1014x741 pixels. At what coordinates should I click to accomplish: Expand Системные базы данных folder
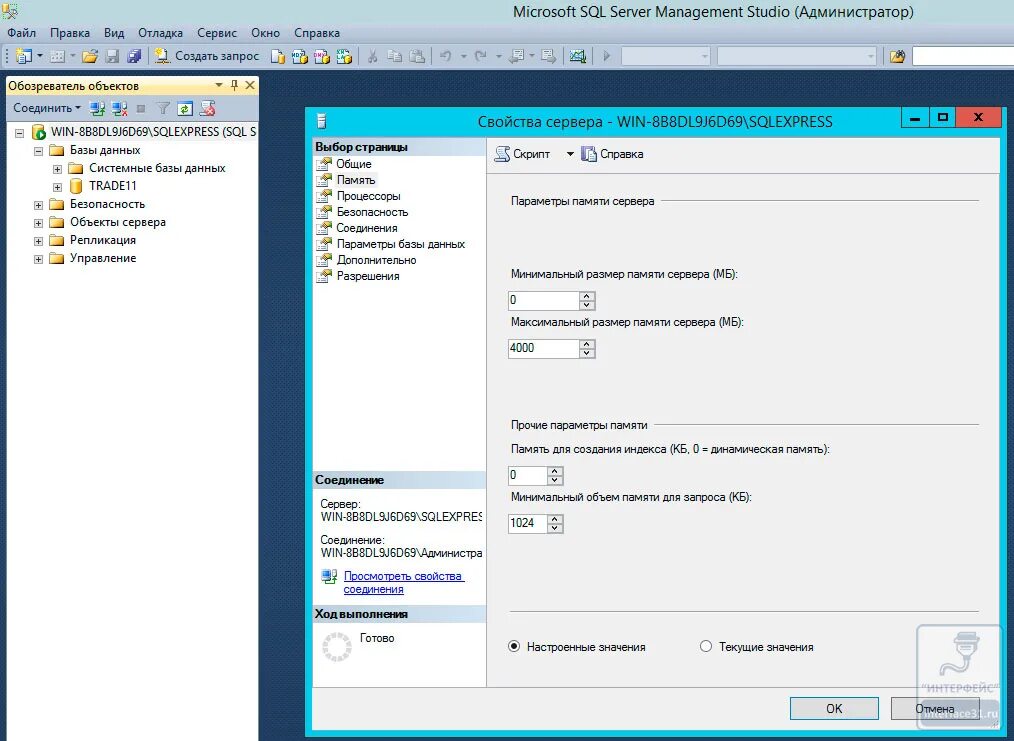(x=58, y=169)
